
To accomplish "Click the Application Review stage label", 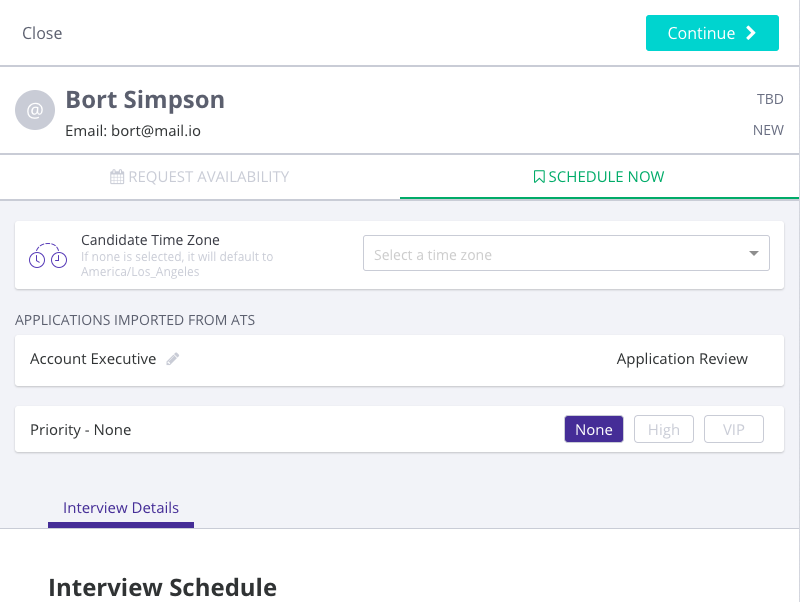I will pos(682,359).
